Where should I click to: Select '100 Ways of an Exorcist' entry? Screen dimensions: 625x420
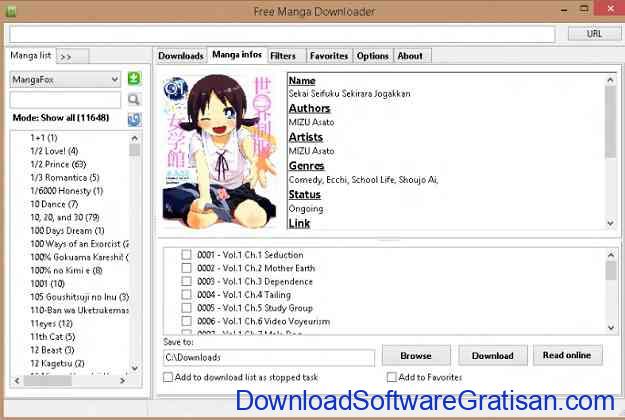(79, 244)
